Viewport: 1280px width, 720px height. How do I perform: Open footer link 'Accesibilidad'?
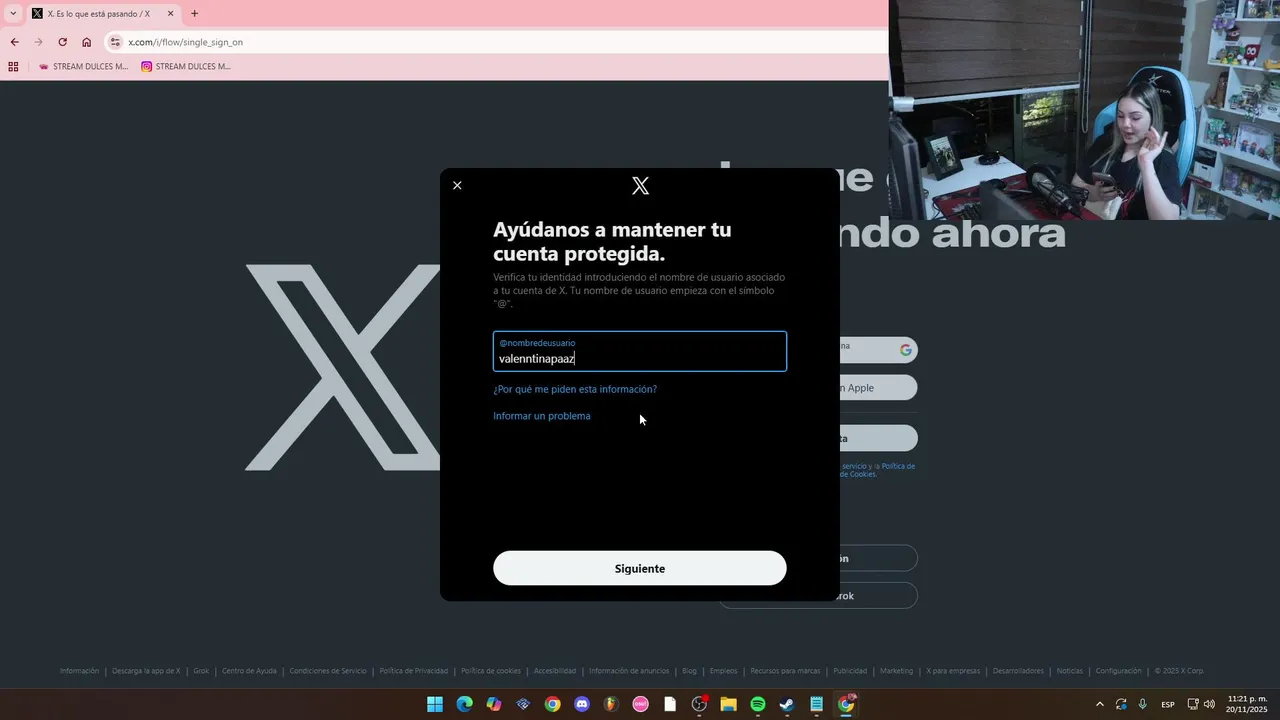(x=555, y=671)
